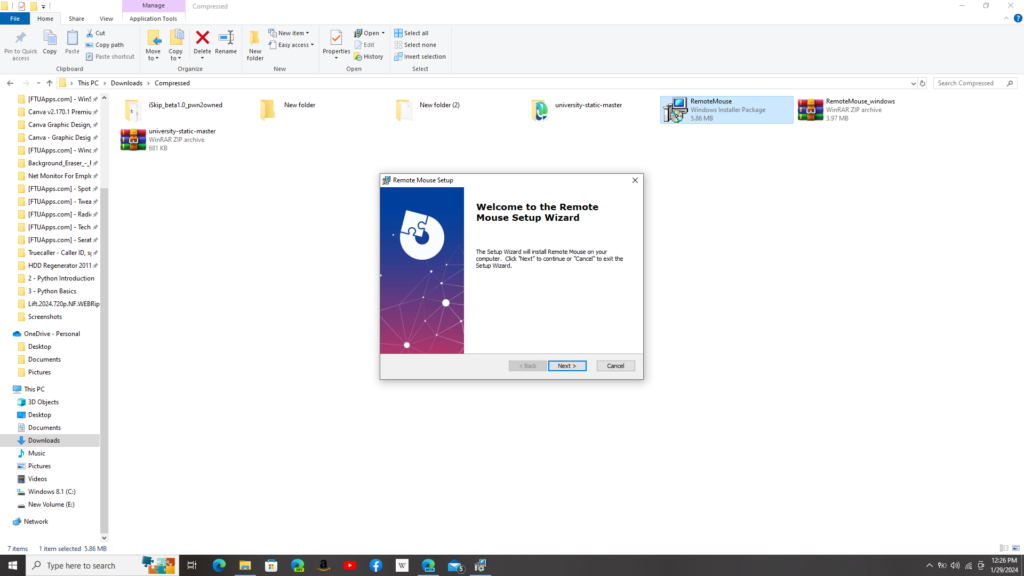Viewport: 1024px width, 576px height.
Task: Switch to the View ribbon tab
Action: click(x=106, y=18)
